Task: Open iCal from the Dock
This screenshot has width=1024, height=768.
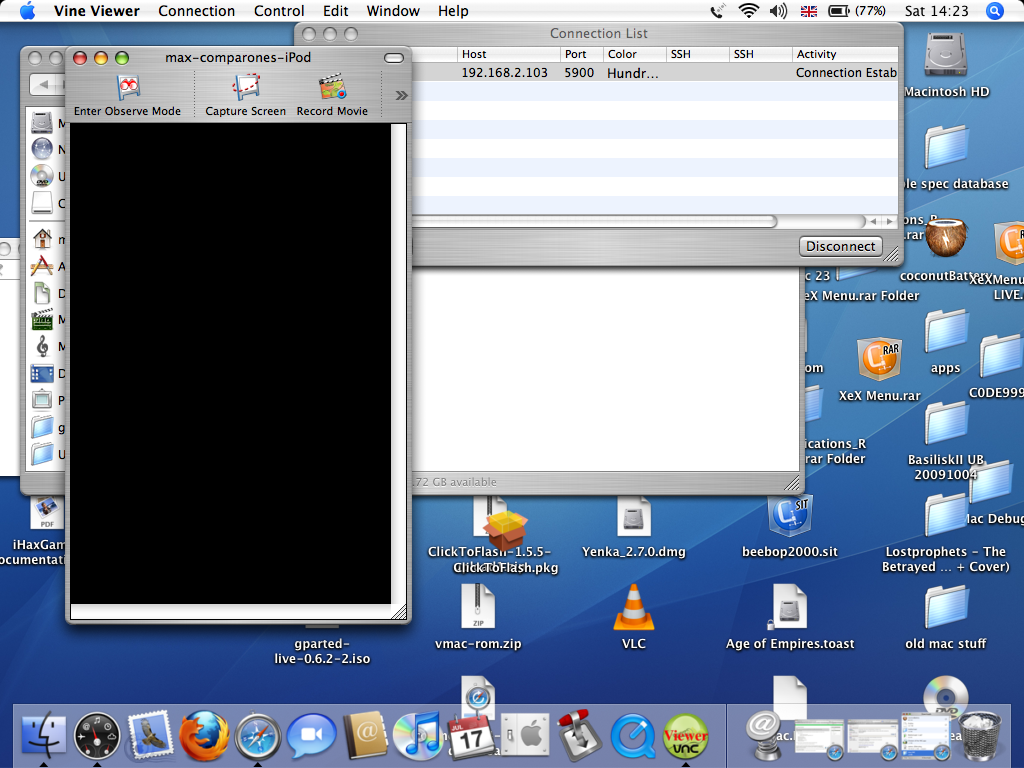Action: 471,736
